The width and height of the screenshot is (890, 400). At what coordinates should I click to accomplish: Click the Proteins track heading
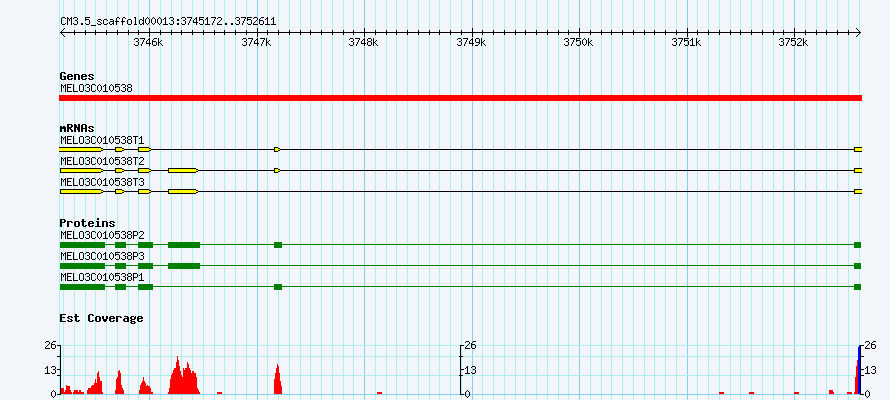(x=87, y=223)
